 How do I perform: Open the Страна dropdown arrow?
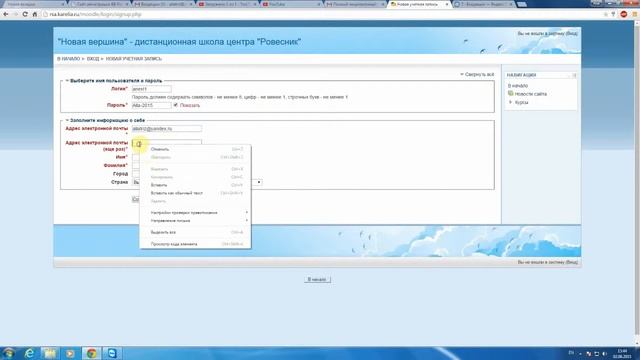(259, 182)
